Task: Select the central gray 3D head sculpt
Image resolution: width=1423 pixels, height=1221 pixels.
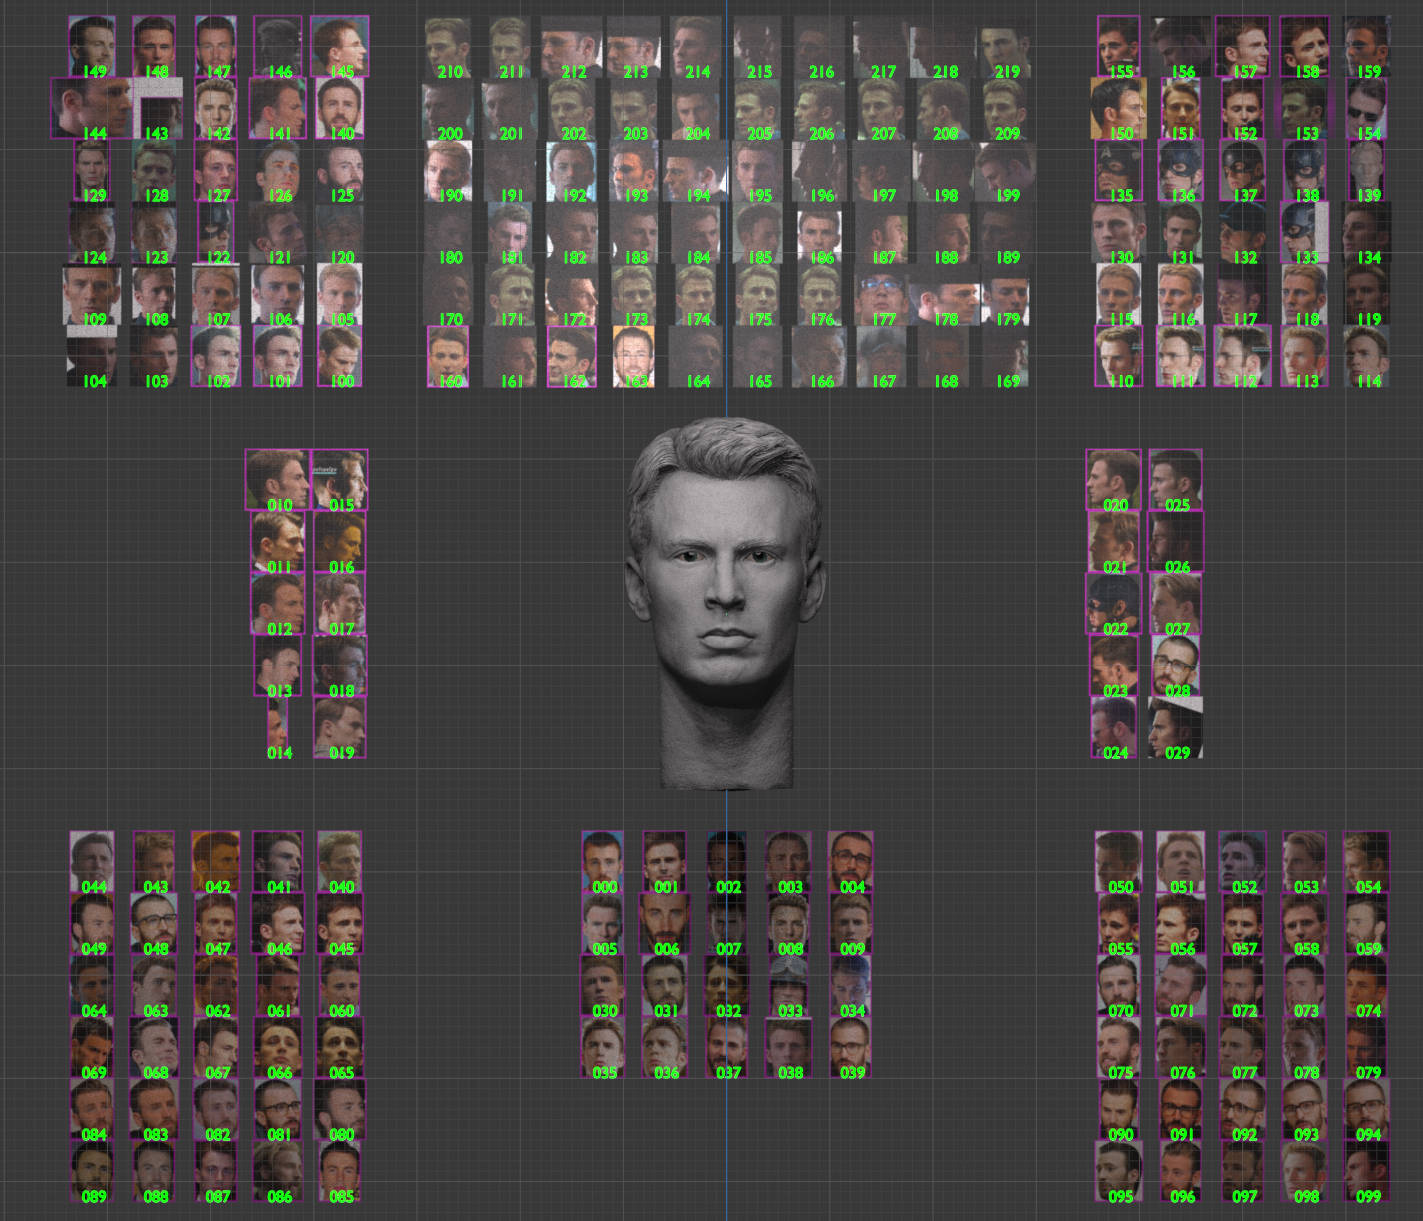Action: 725,600
